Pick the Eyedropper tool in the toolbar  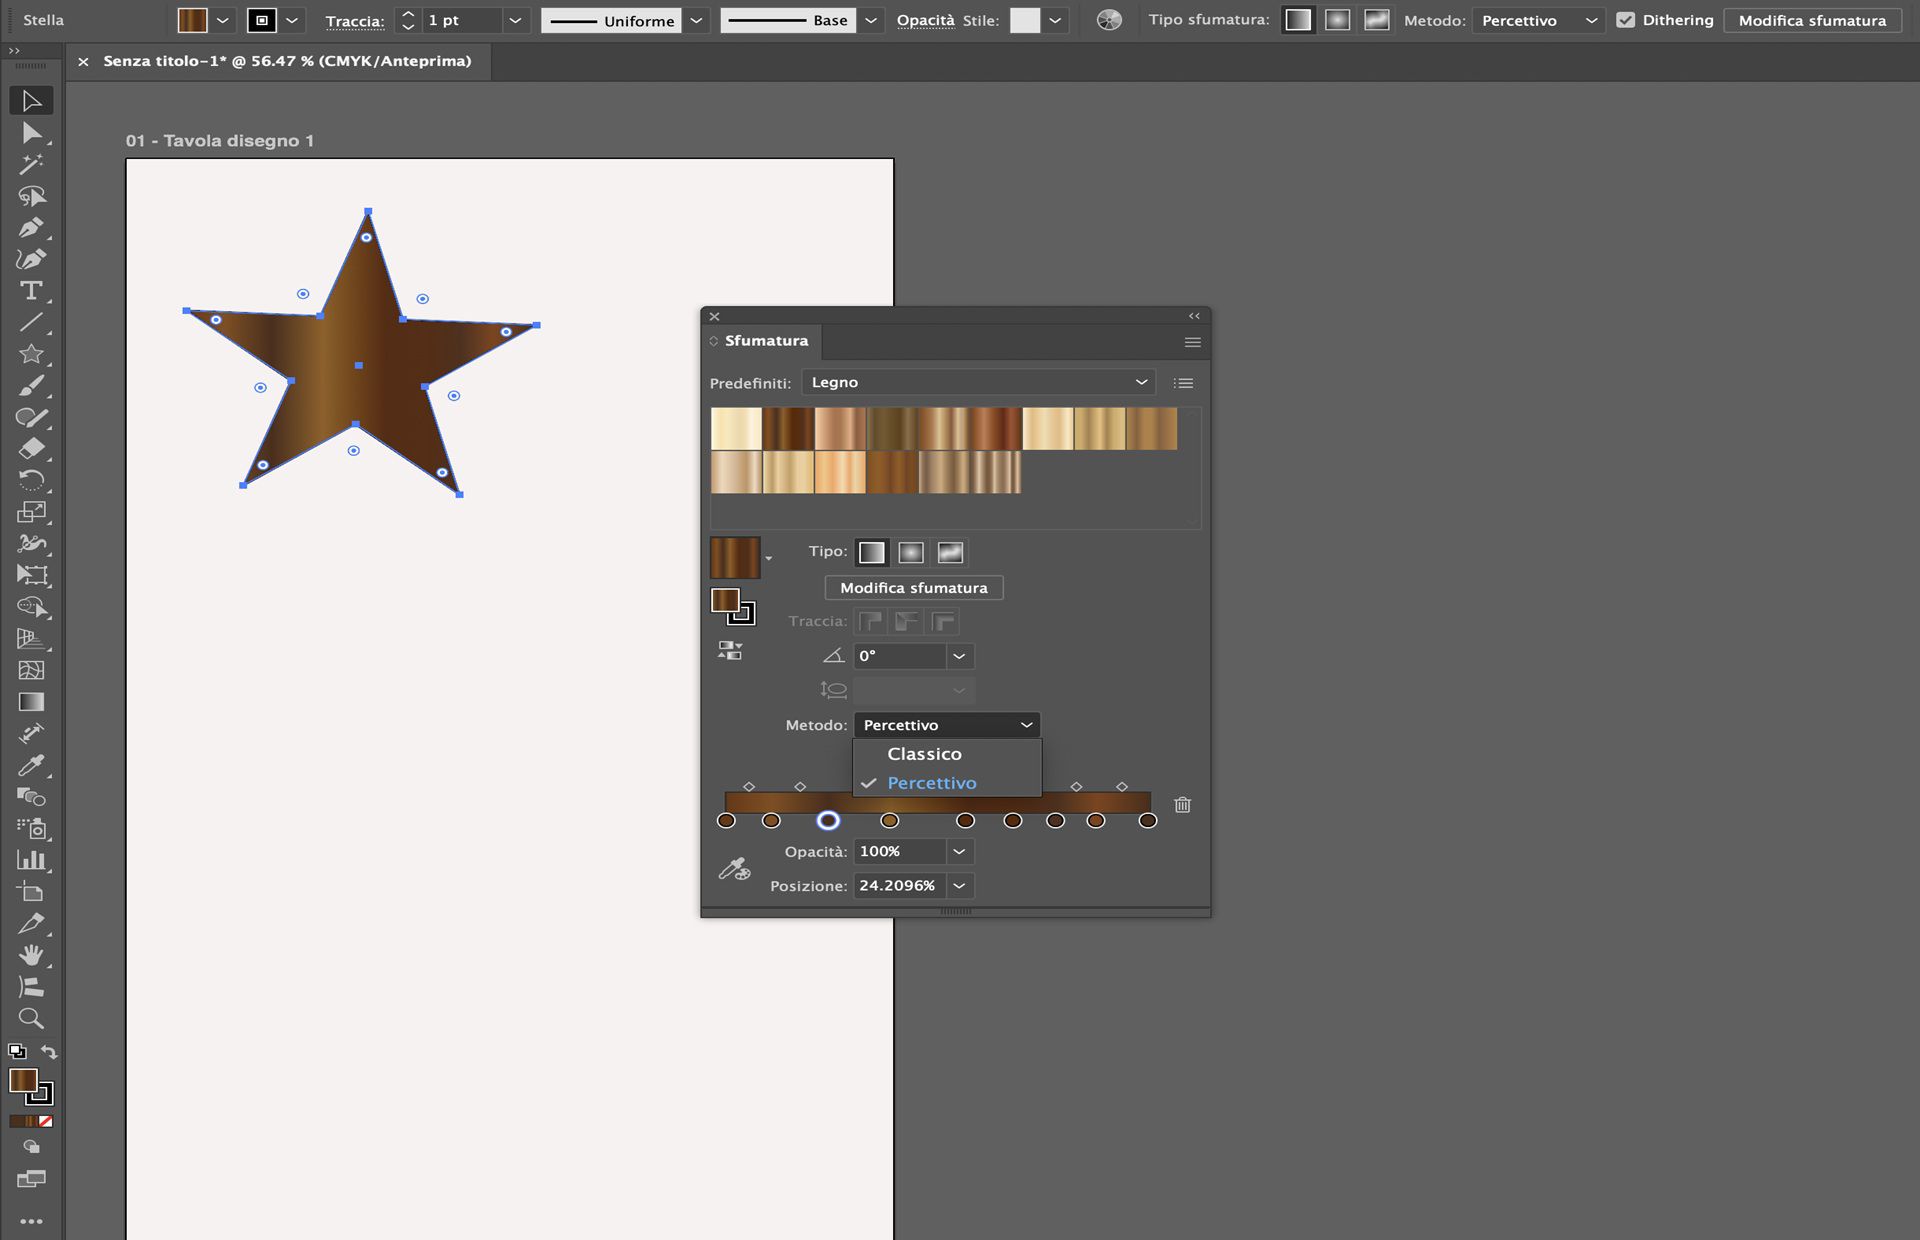[32, 766]
